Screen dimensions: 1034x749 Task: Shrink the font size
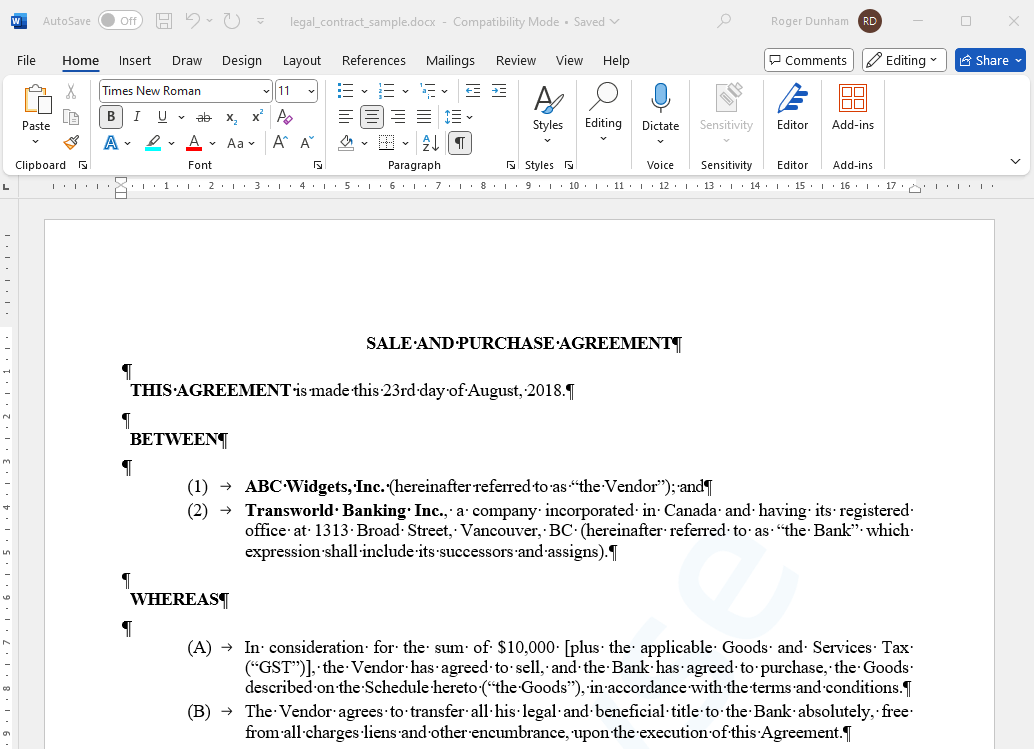[x=307, y=142]
